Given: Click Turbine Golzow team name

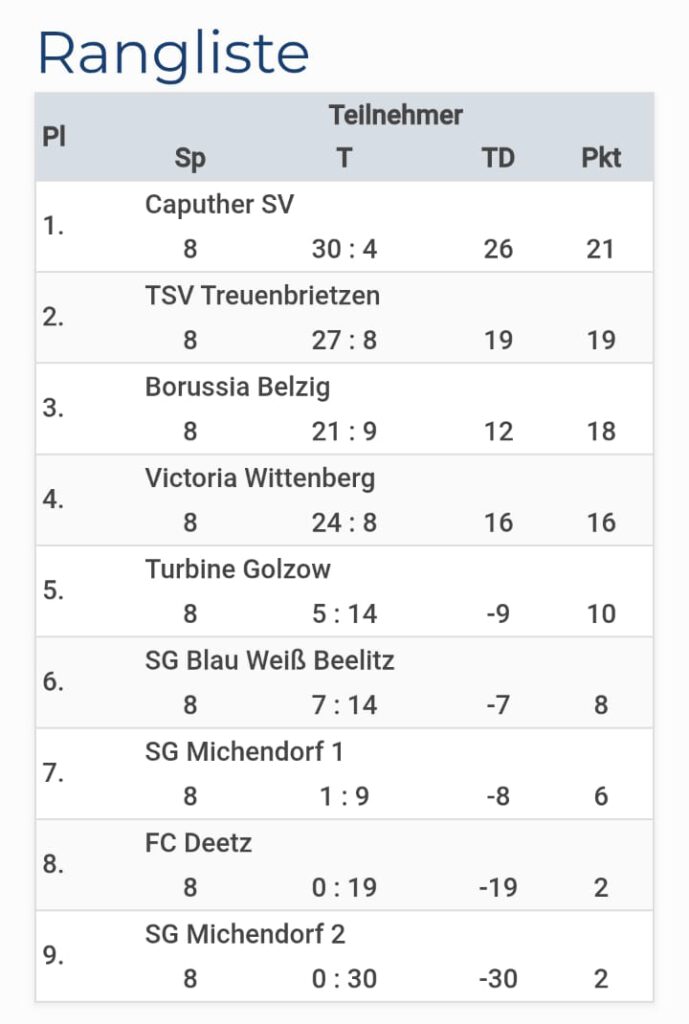Looking at the screenshot, I should [x=238, y=569].
